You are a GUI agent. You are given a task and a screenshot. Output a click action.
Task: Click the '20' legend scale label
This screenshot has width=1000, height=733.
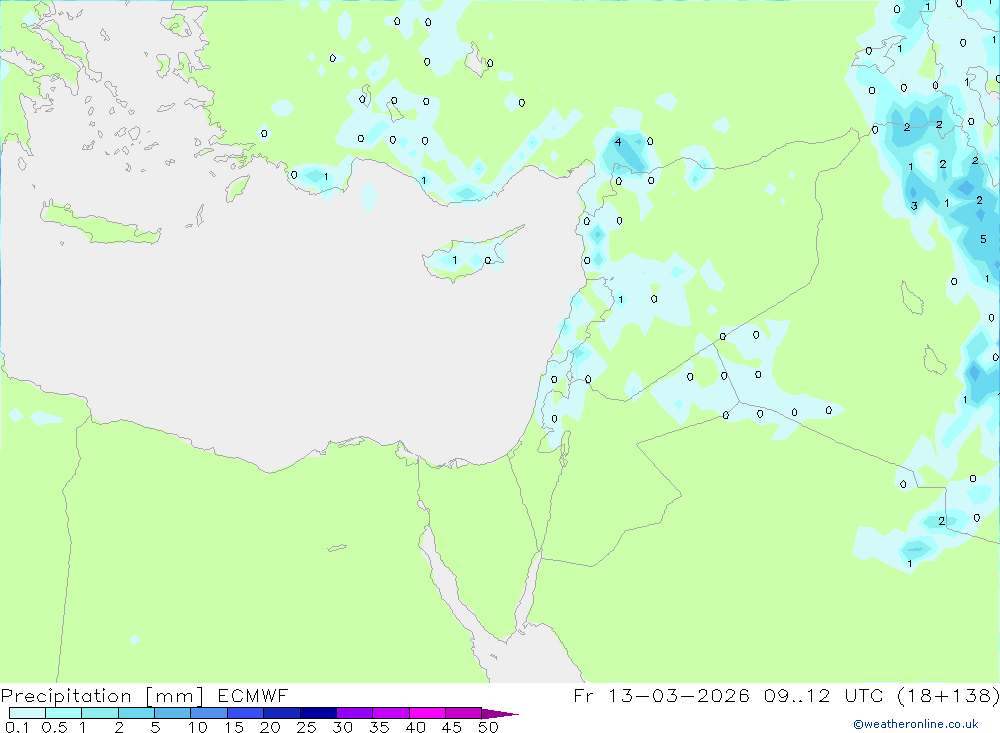270,727
